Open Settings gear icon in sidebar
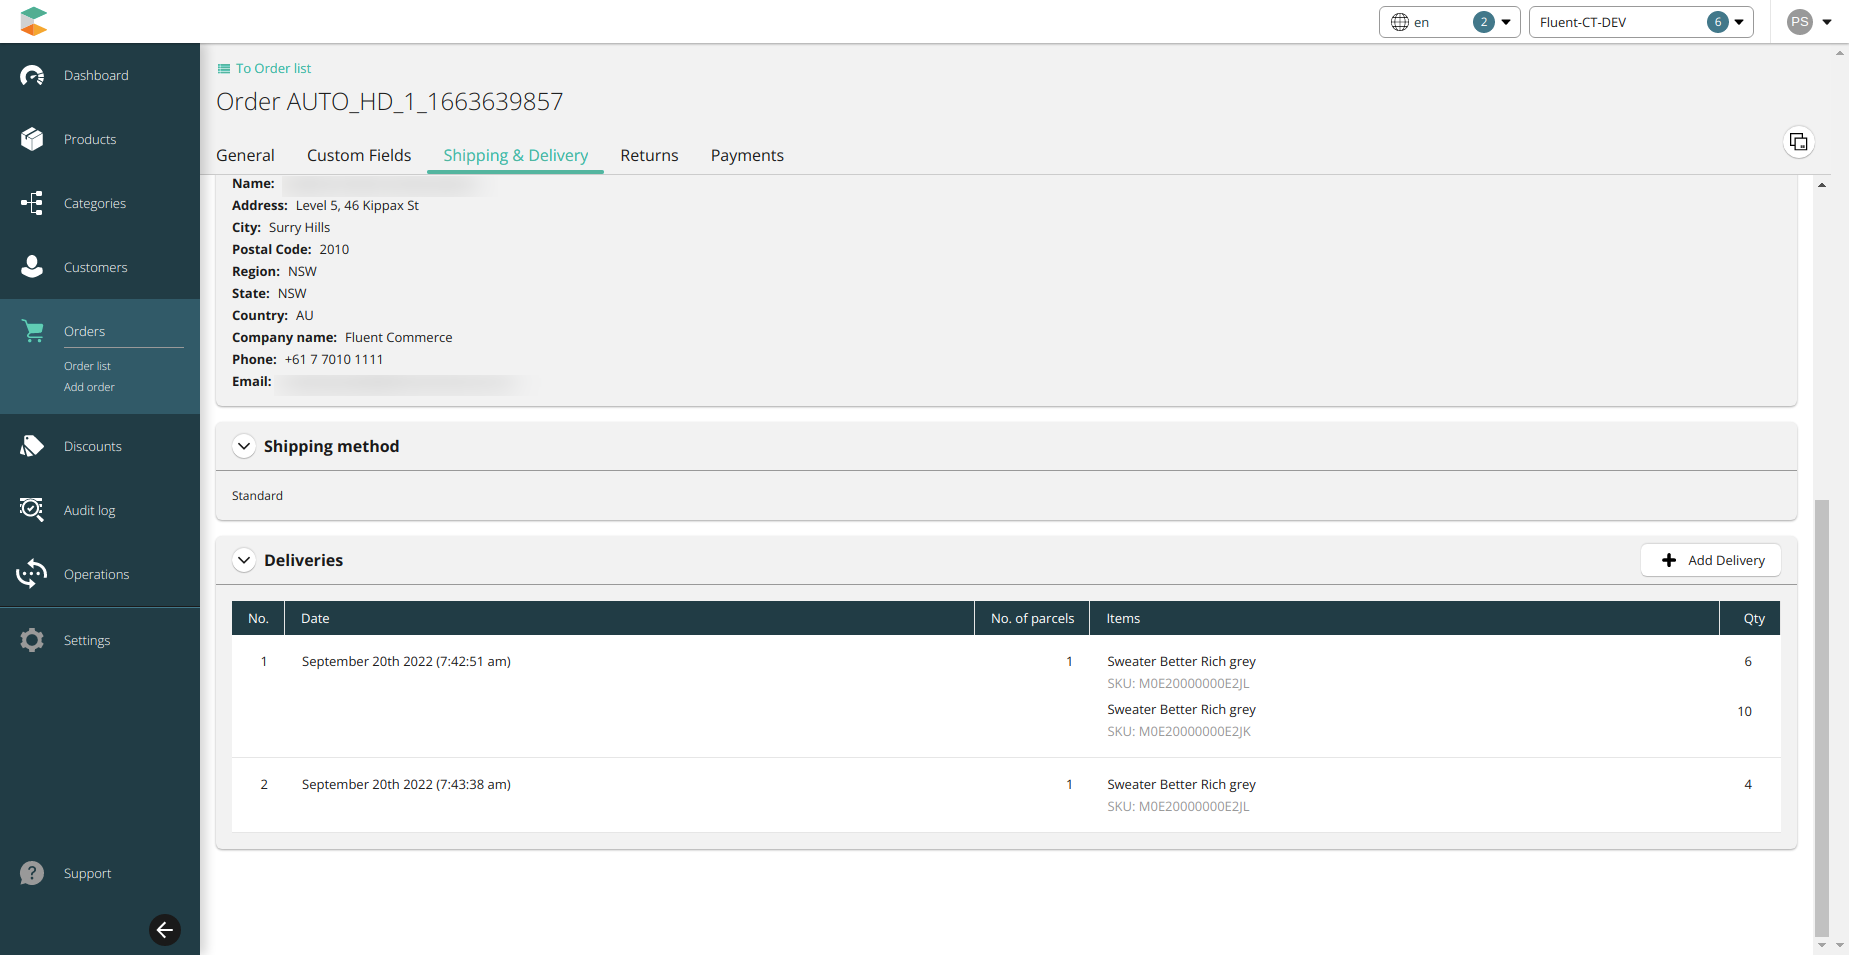 click(32, 640)
